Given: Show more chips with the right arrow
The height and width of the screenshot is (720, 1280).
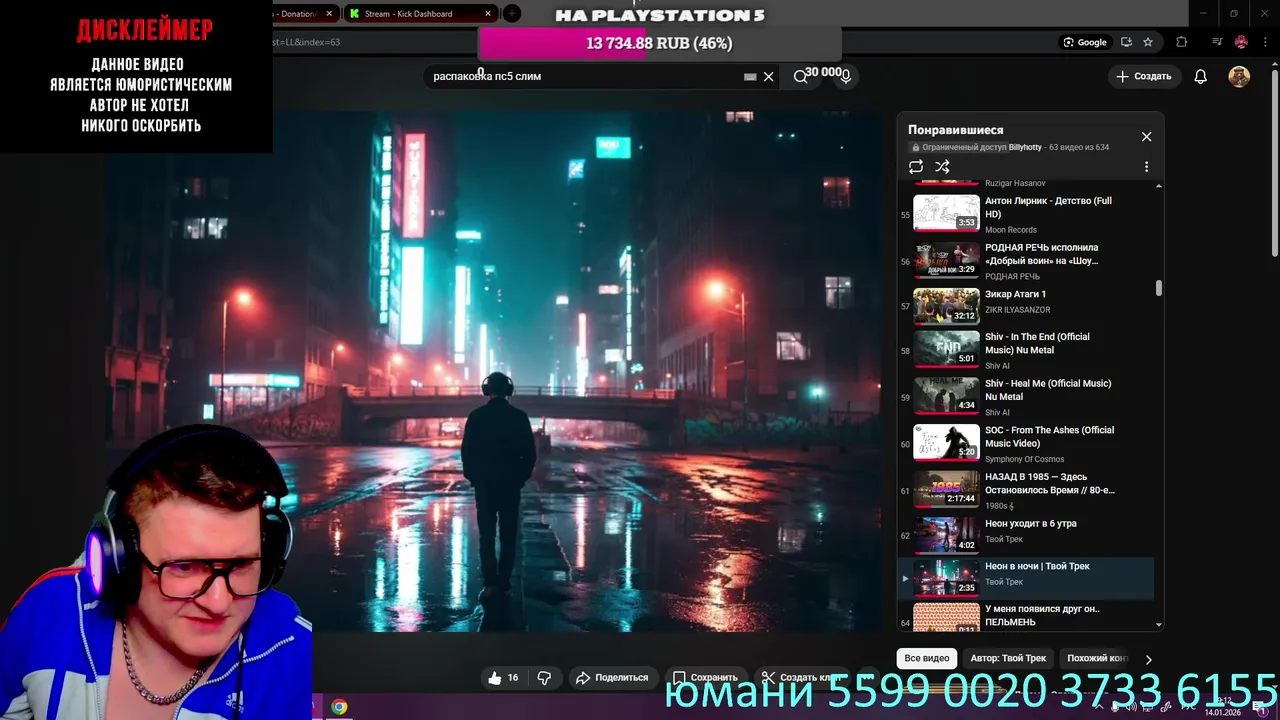Looking at the screenshot, I should pos(1148,659).
